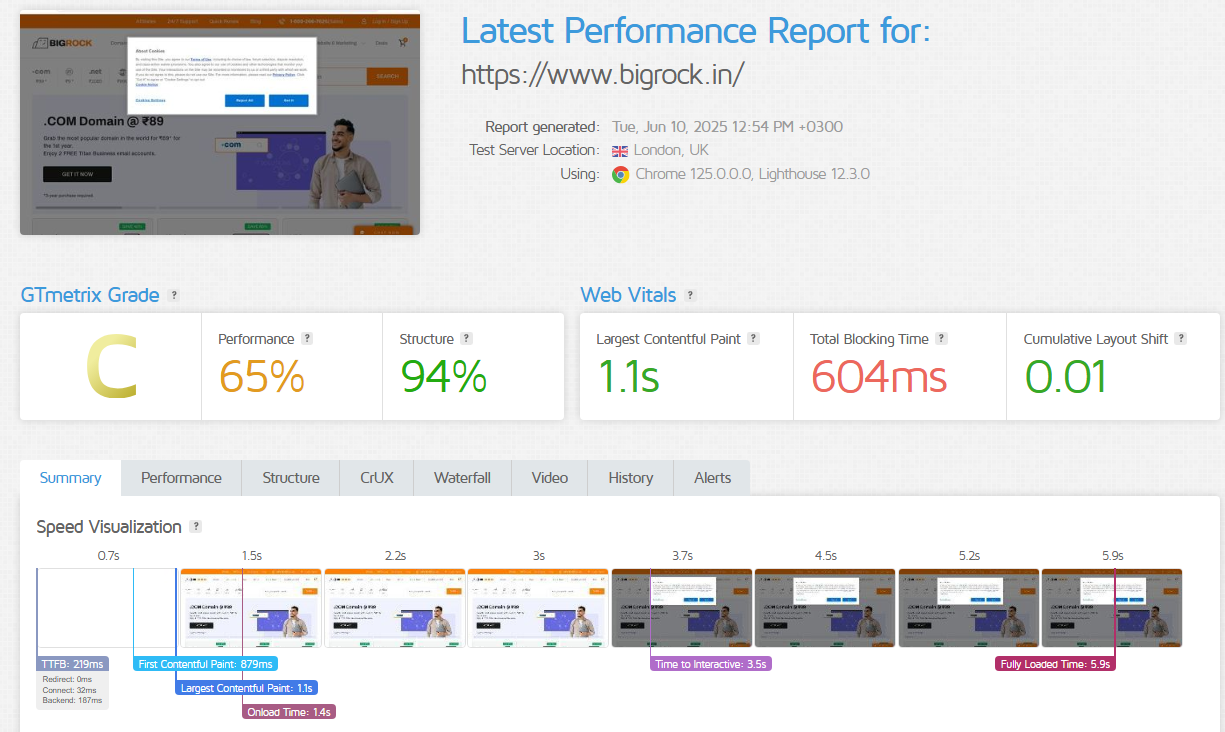Click the 0.01 layout shift value

click(x=1066, y=377)
